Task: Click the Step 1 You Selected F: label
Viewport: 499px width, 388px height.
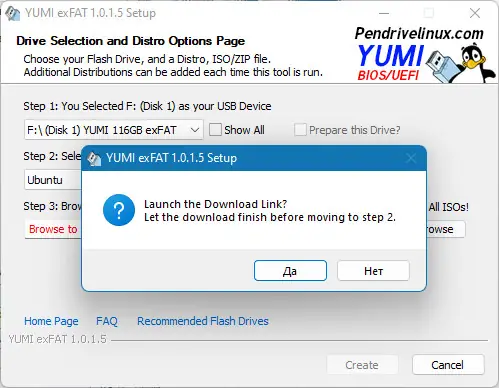Action: [x=147, y=106]
